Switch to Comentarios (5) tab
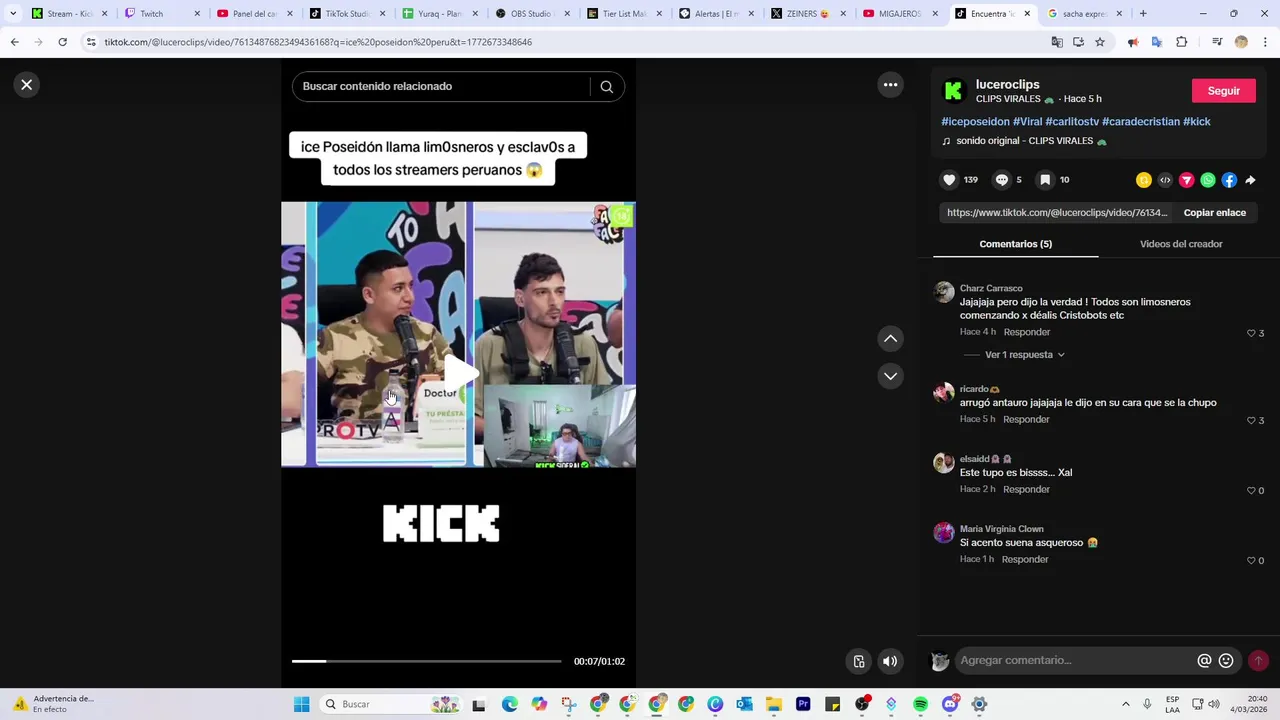 click(1015, 244)
